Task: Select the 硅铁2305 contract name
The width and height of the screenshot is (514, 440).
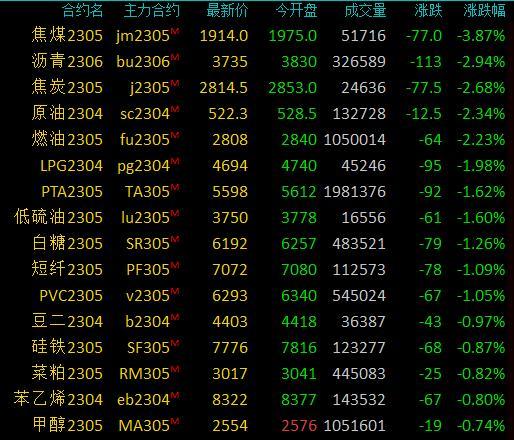Action: pyautogui.click(x=67, y=347)
